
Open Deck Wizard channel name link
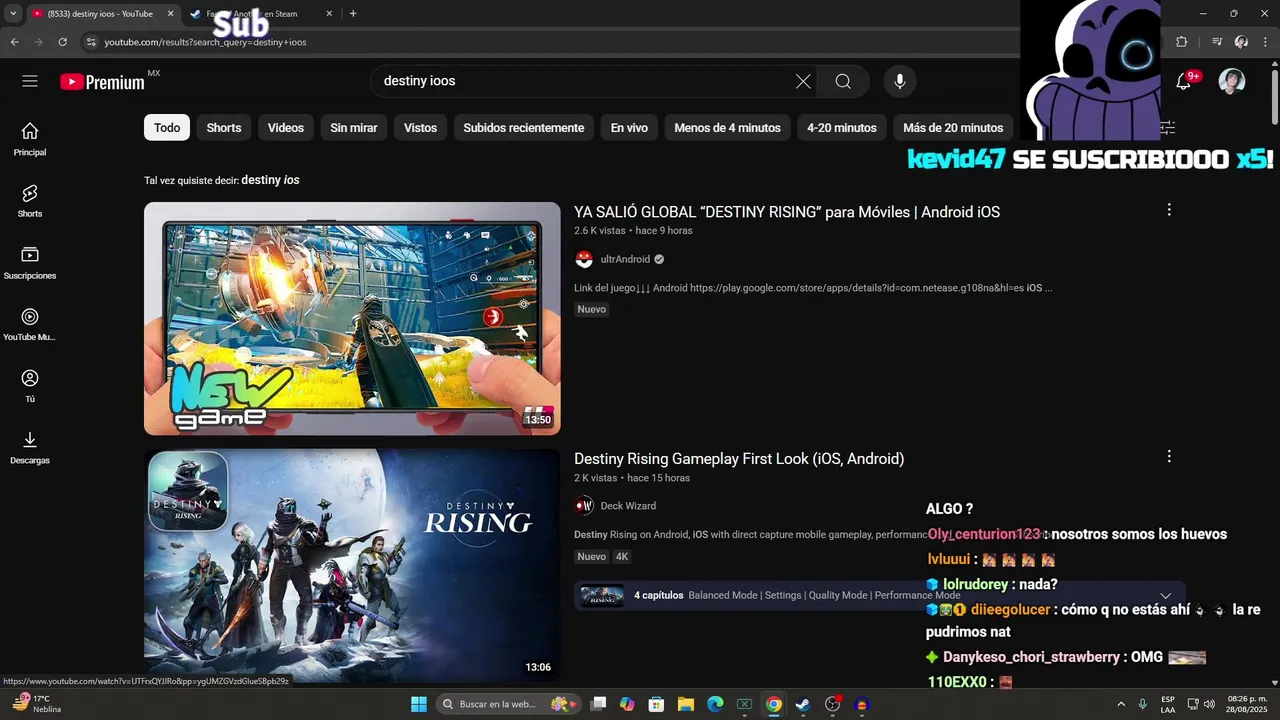point(628,506)
